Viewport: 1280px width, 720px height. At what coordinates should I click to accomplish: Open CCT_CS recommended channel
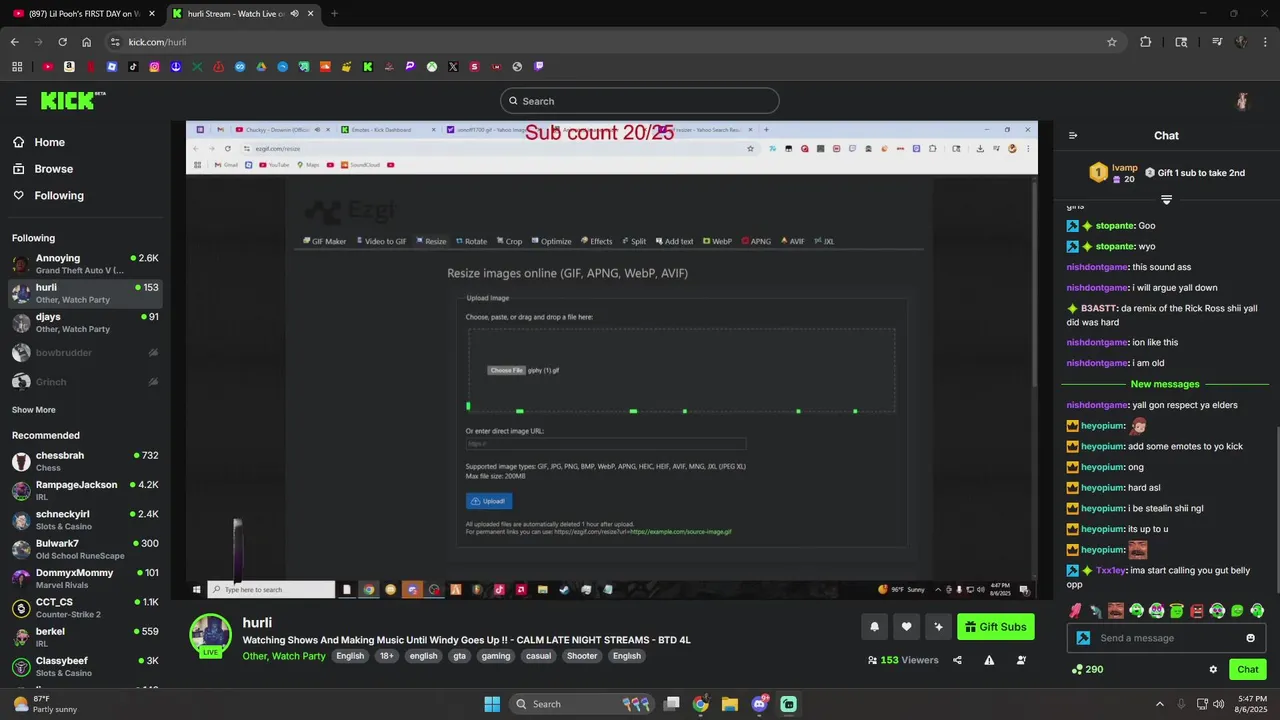pyautogui.click(x=85, y=608)
